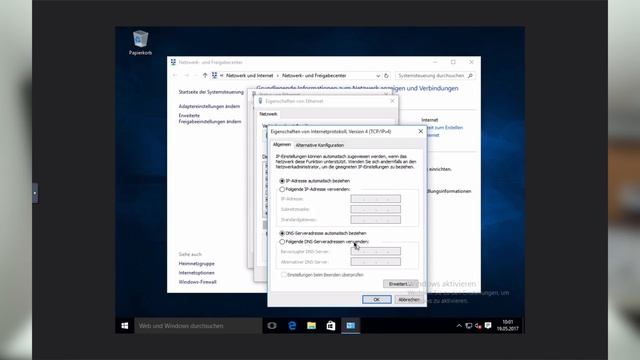Viewport: 640px width, 360px height.
Task: Close the TCP/IPv4 properties dialog
Action: (x=420, y=131)
